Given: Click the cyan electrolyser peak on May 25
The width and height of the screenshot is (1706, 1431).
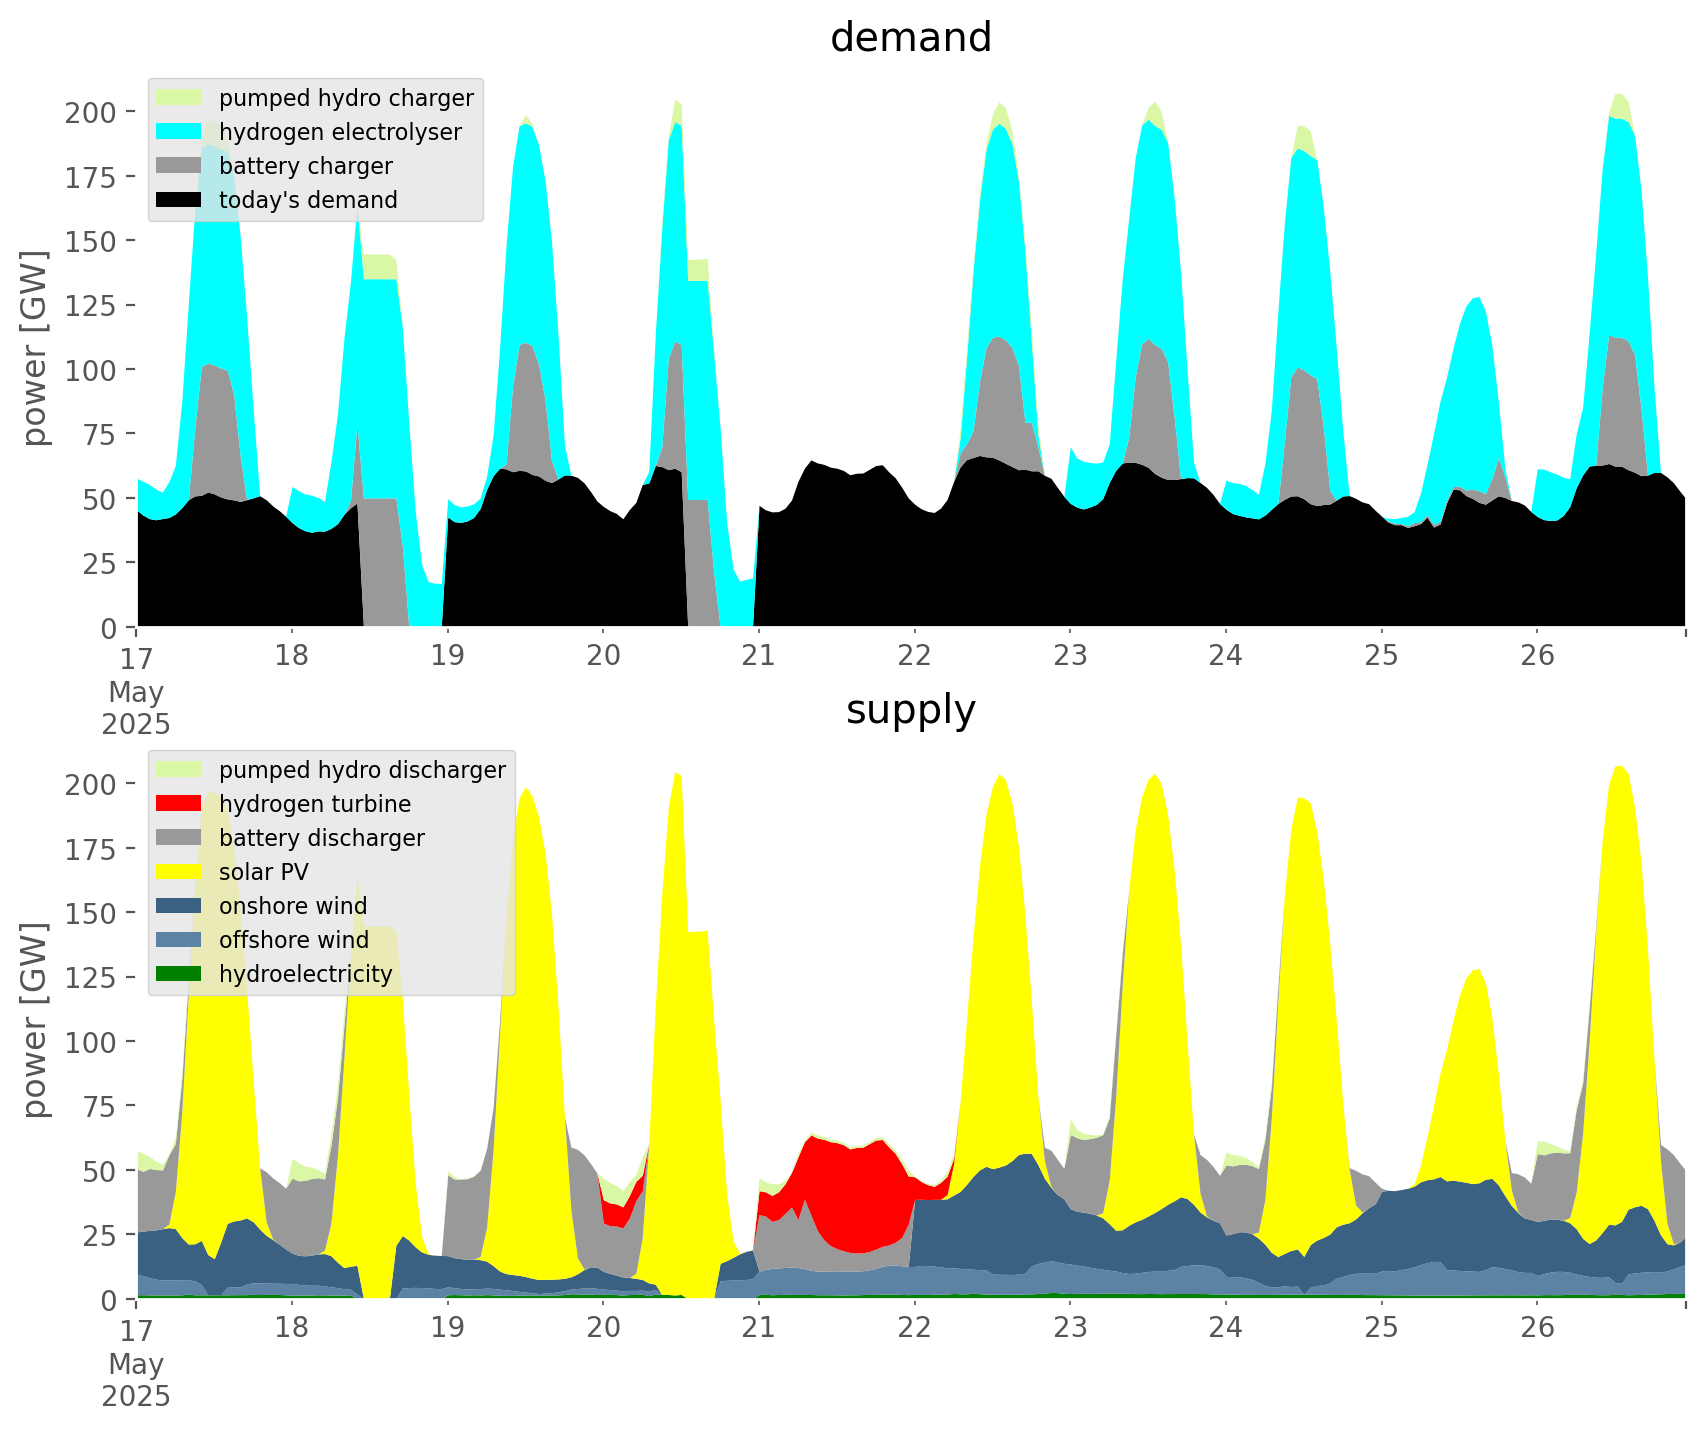Looking at the screenshot, I should [1474, 400].
